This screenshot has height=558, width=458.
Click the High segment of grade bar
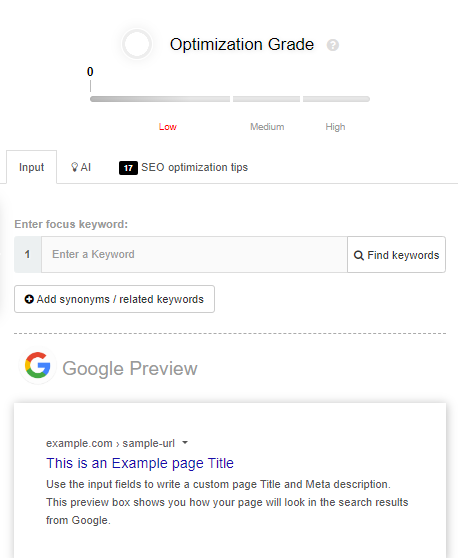pos(336,99)
